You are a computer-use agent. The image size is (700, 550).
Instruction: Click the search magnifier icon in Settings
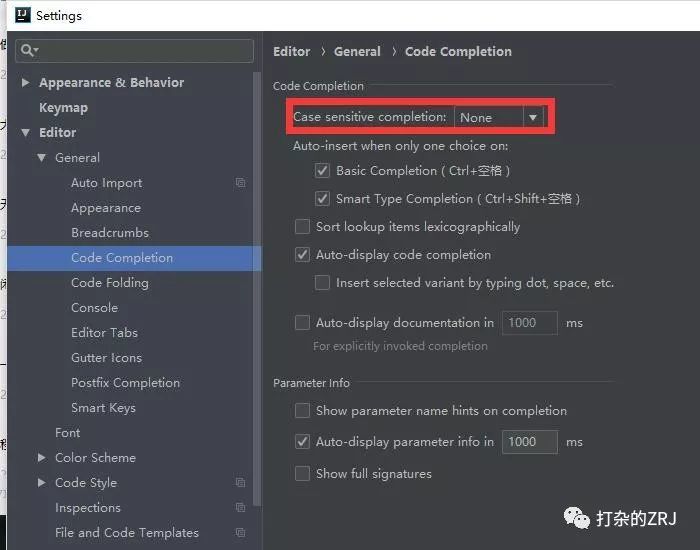click(x=29, y=50)
